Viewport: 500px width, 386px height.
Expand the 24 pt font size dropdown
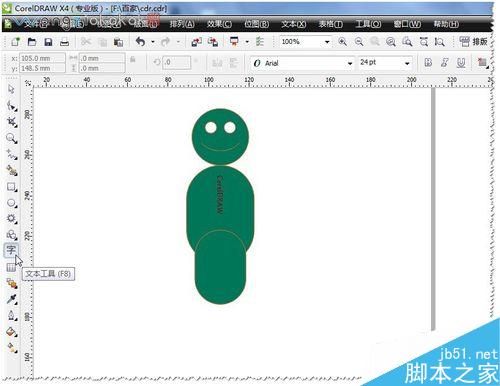(407, 63)
